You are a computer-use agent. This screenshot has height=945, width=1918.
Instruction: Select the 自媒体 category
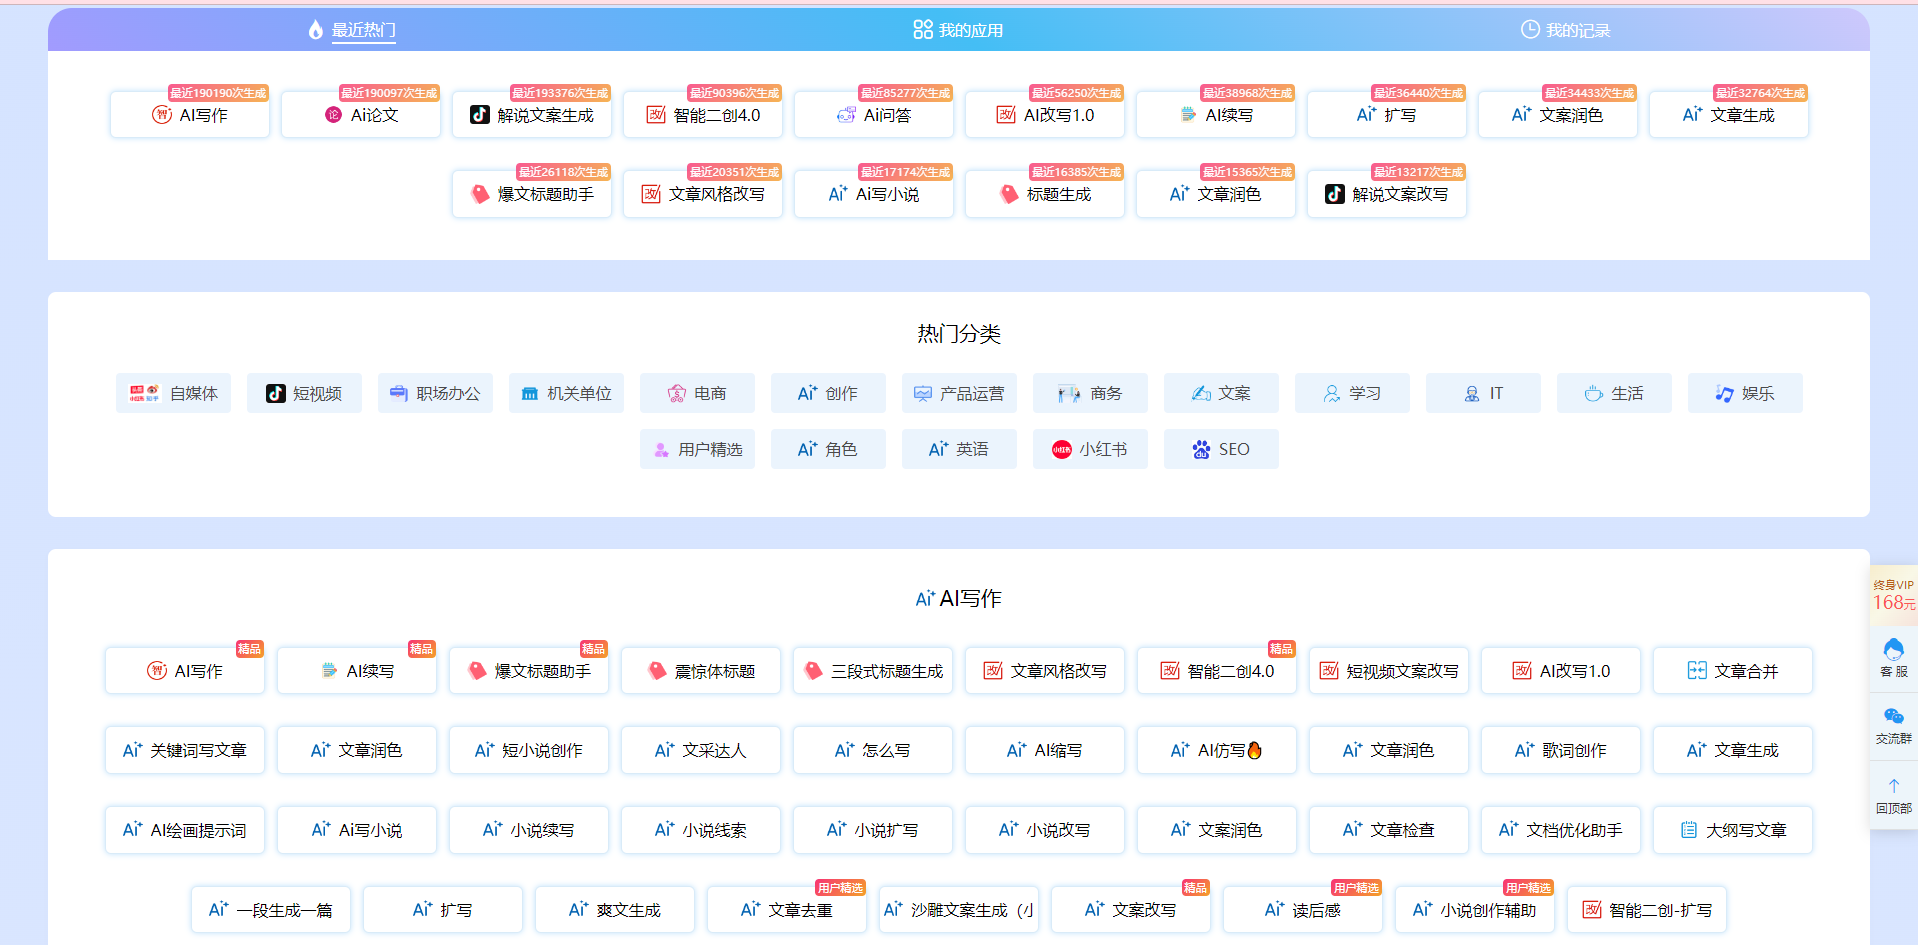point(173,394)
